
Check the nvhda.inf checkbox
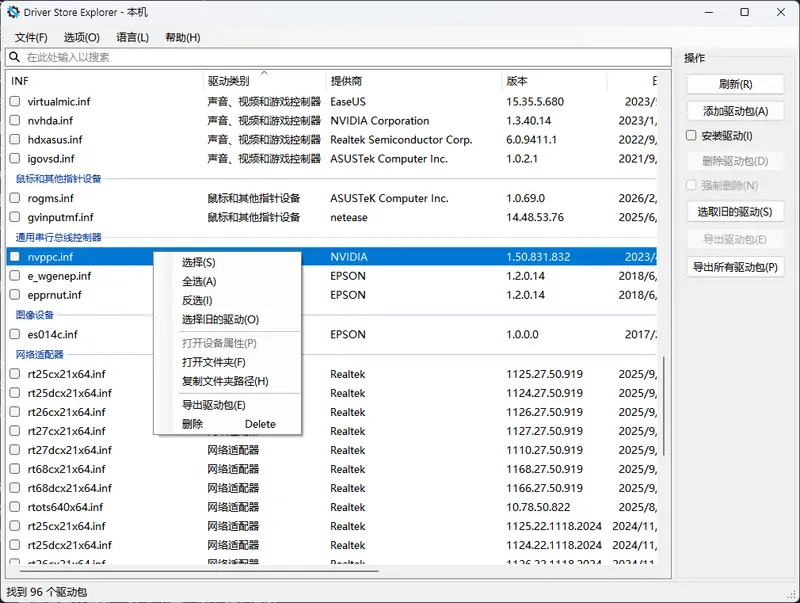pos(15,120)
